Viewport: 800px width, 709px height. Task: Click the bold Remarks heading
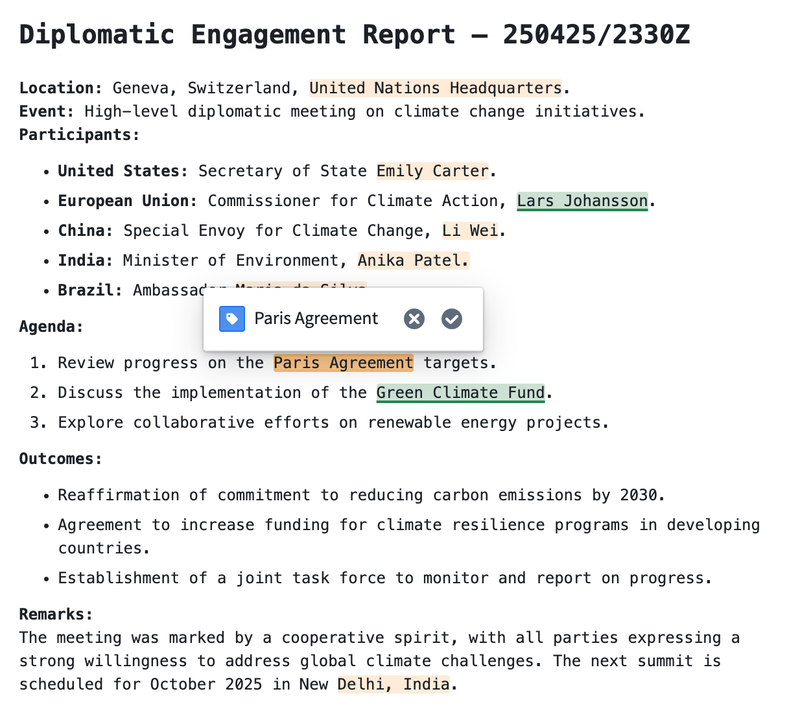point(56,614)
